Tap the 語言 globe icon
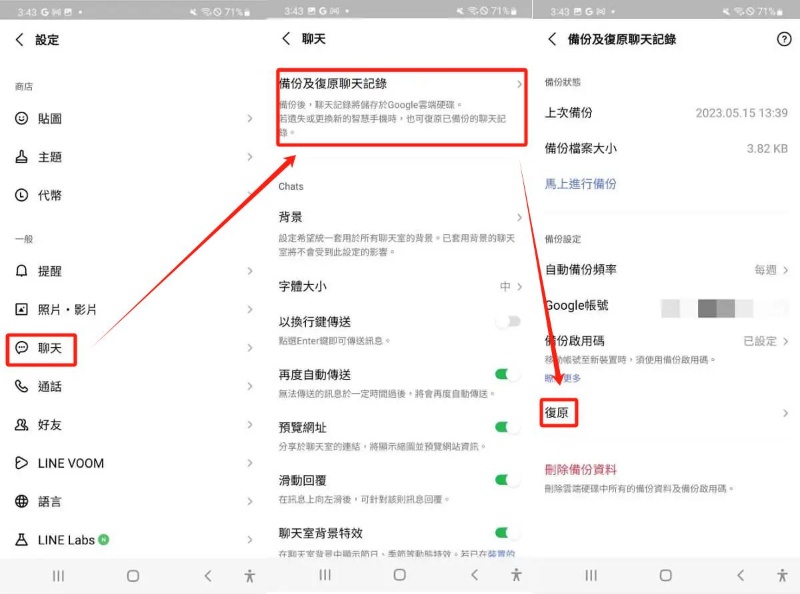 22,501
